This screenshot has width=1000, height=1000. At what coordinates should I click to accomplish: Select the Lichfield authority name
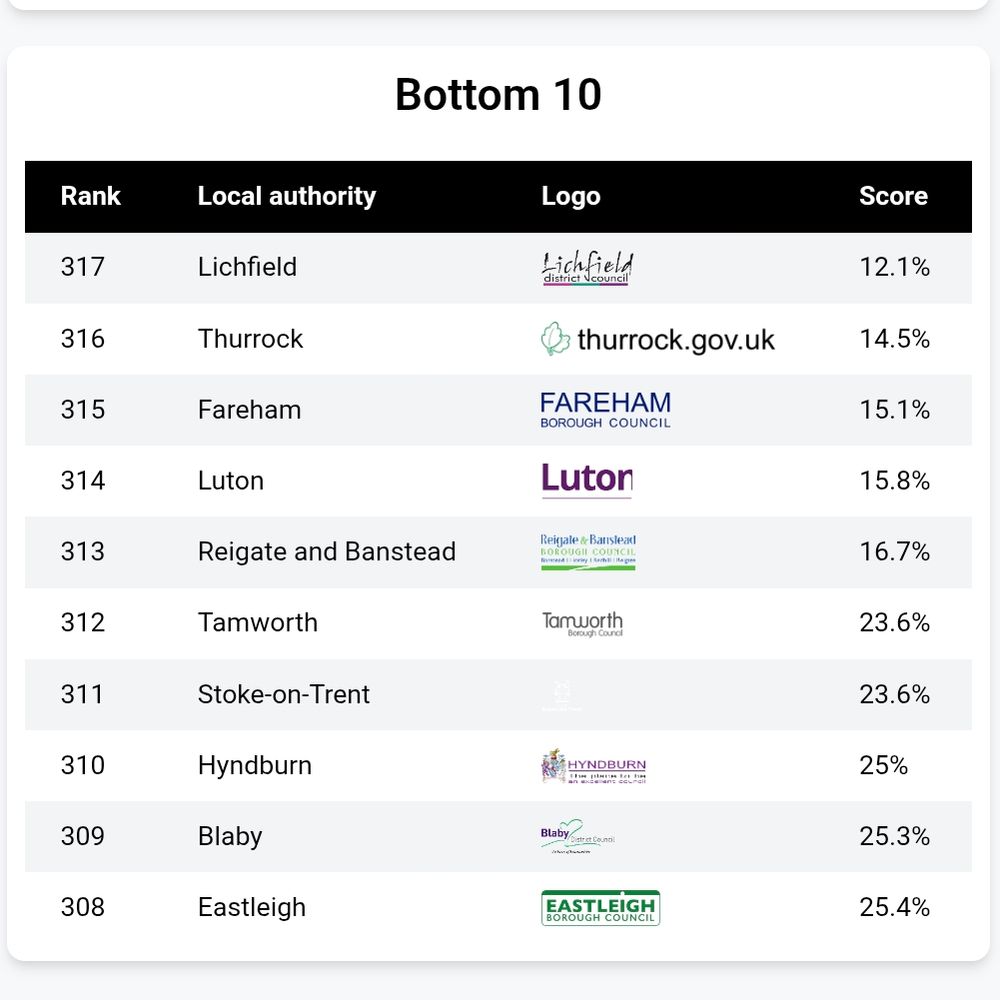coord(247,267)
